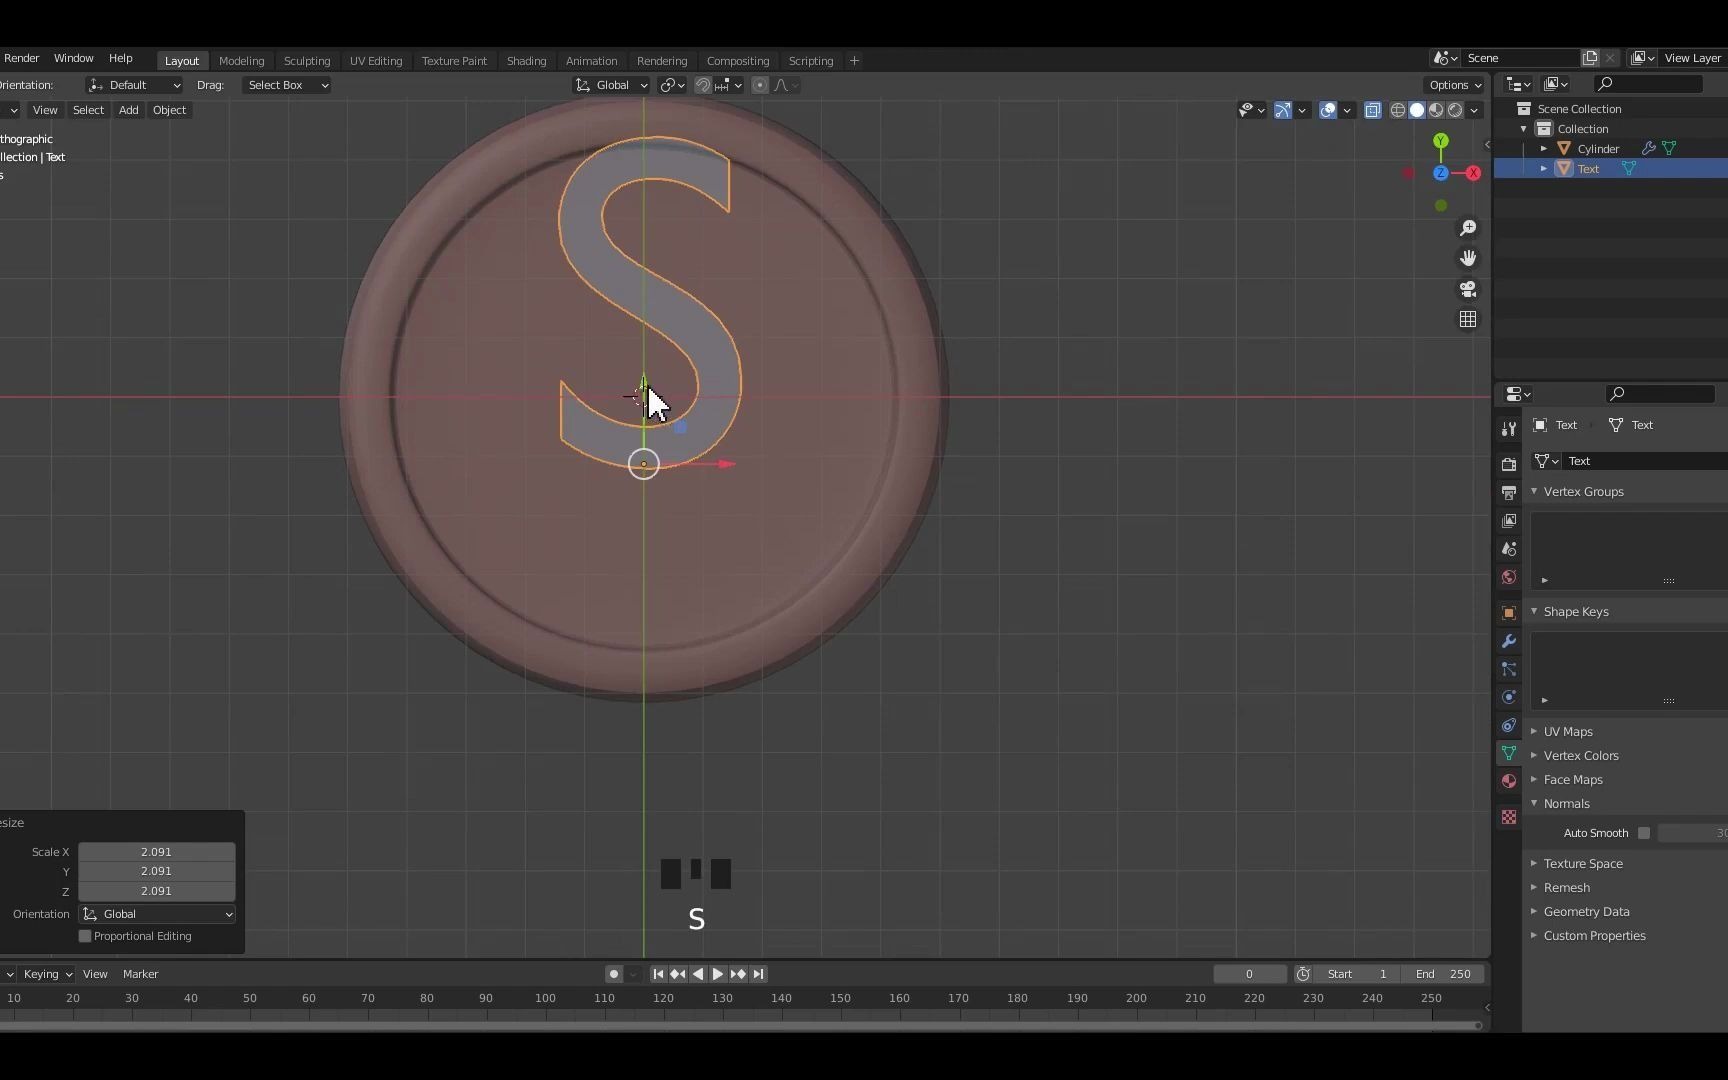Switch to the Material properties tab
1728x1080 pixels.
click(x=1509, y=781)
